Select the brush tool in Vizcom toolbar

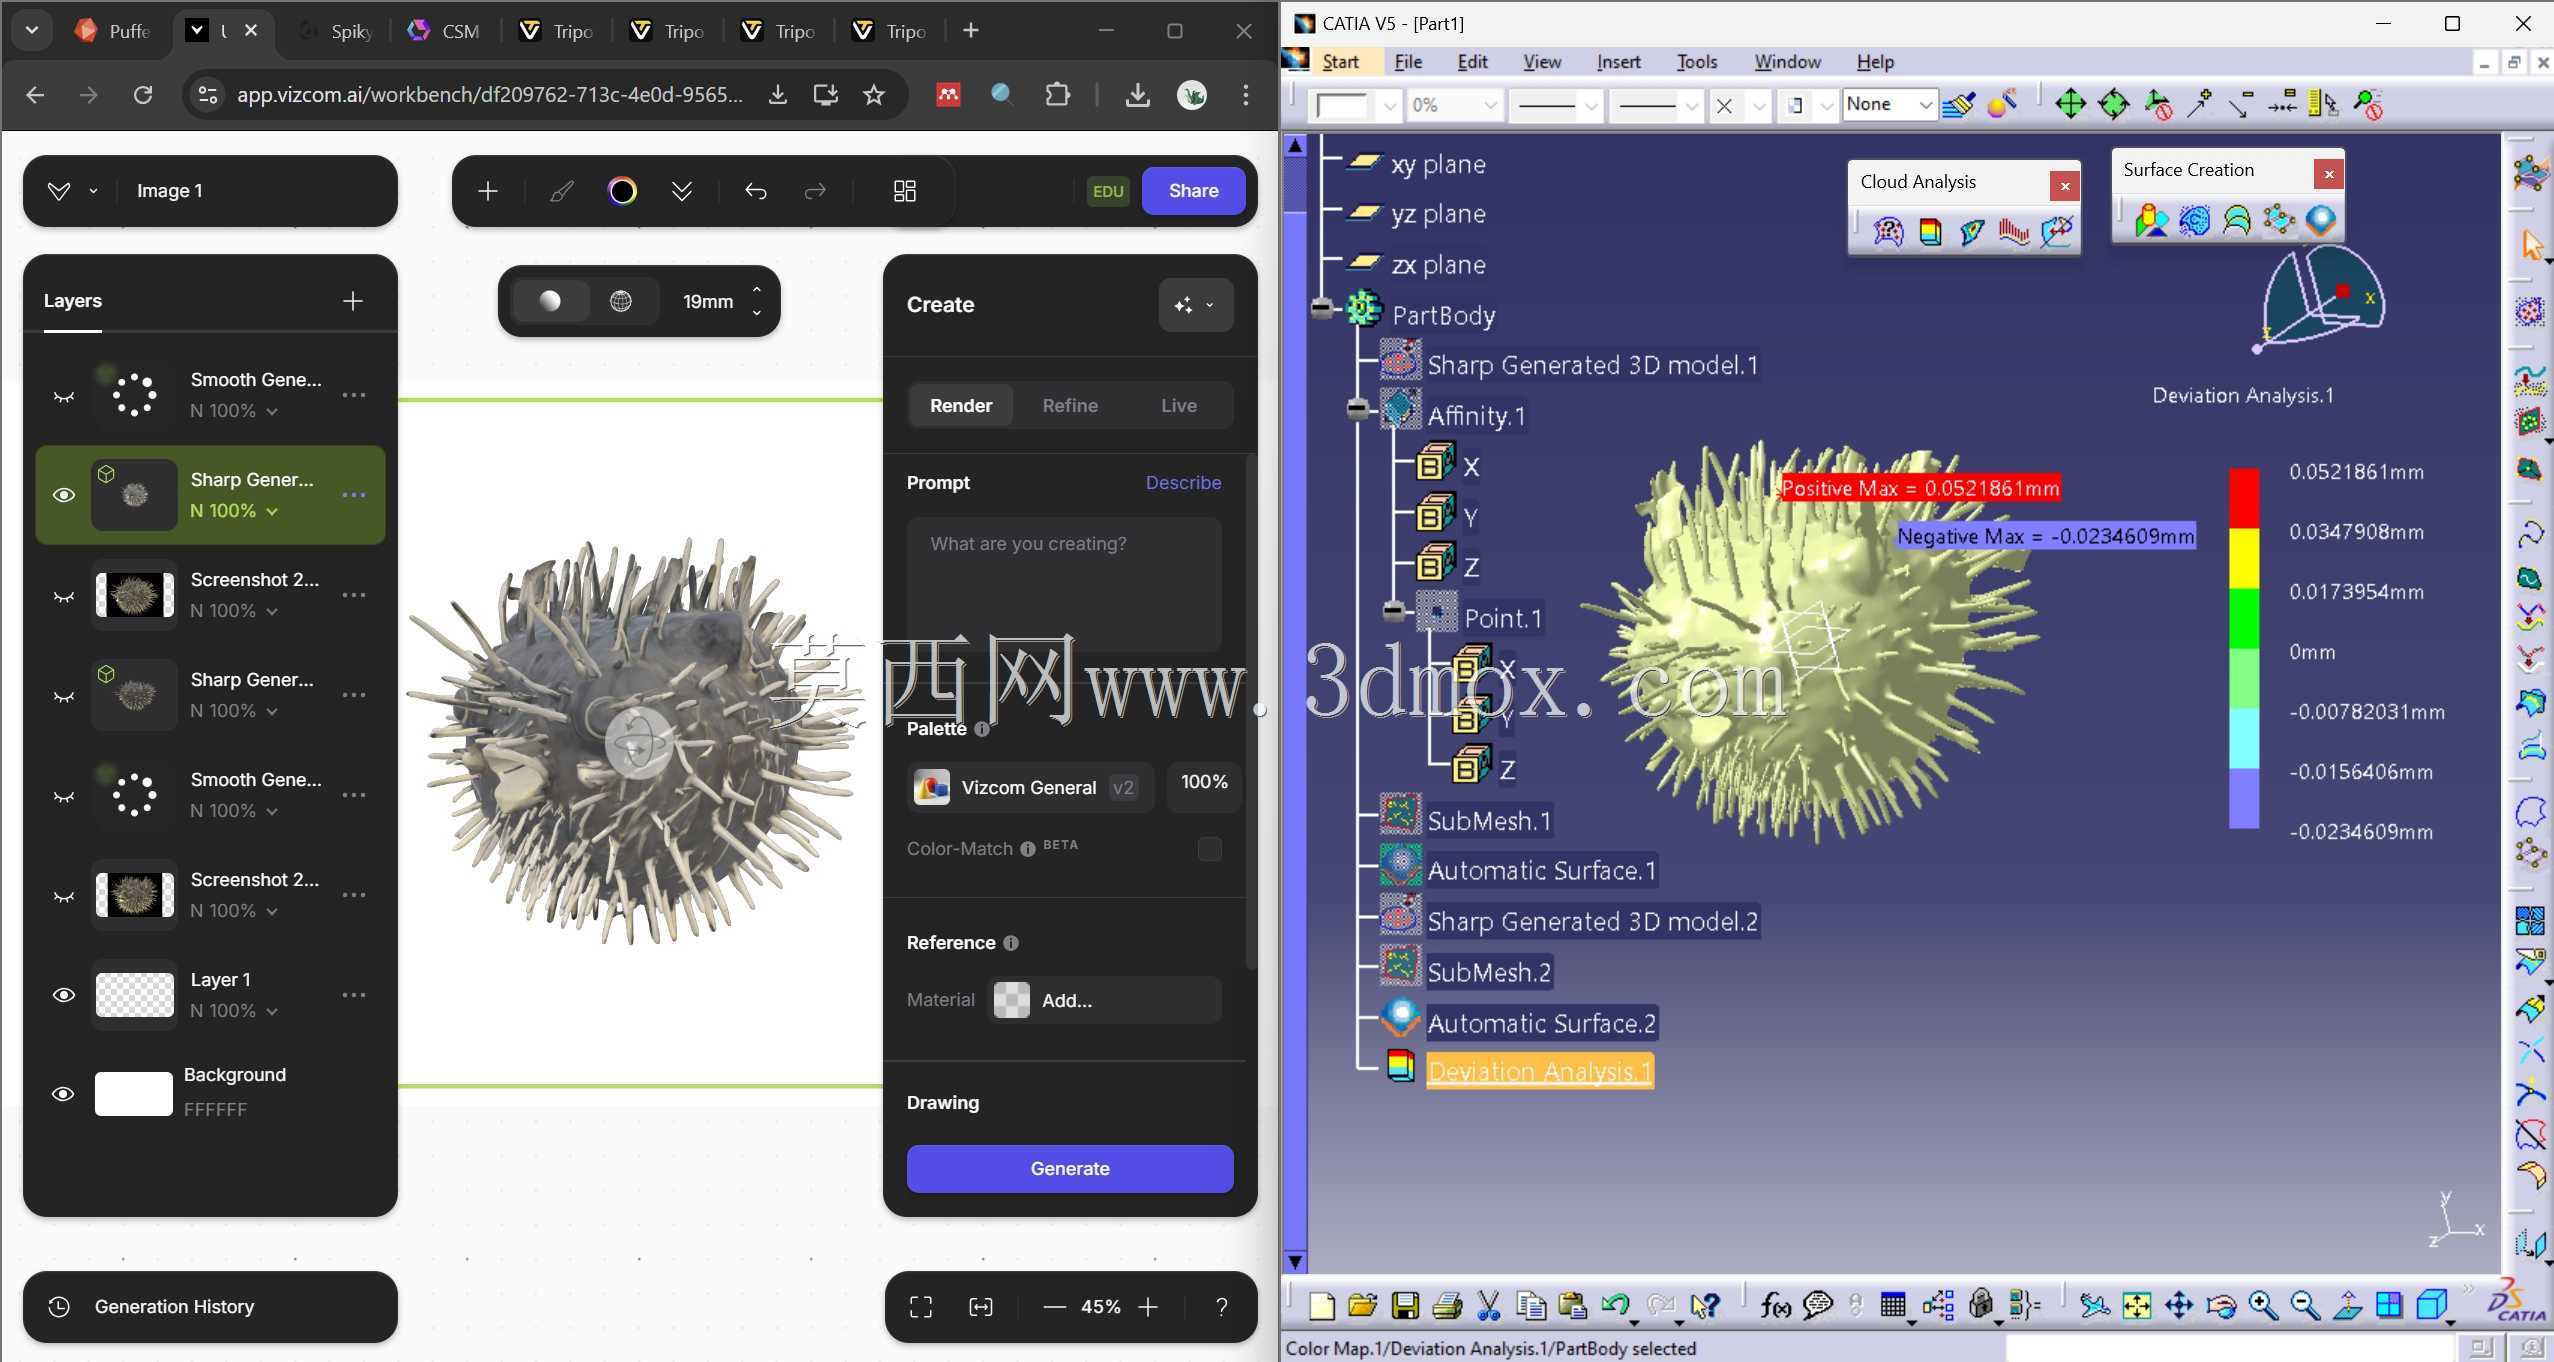coord(562,191)
